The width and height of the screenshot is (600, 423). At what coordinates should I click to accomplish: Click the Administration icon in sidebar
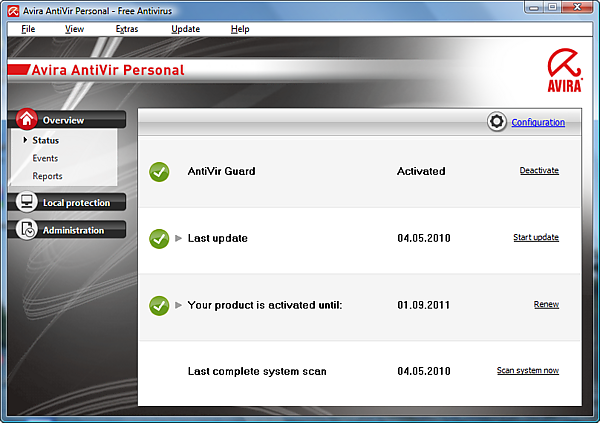coord(27,230)
